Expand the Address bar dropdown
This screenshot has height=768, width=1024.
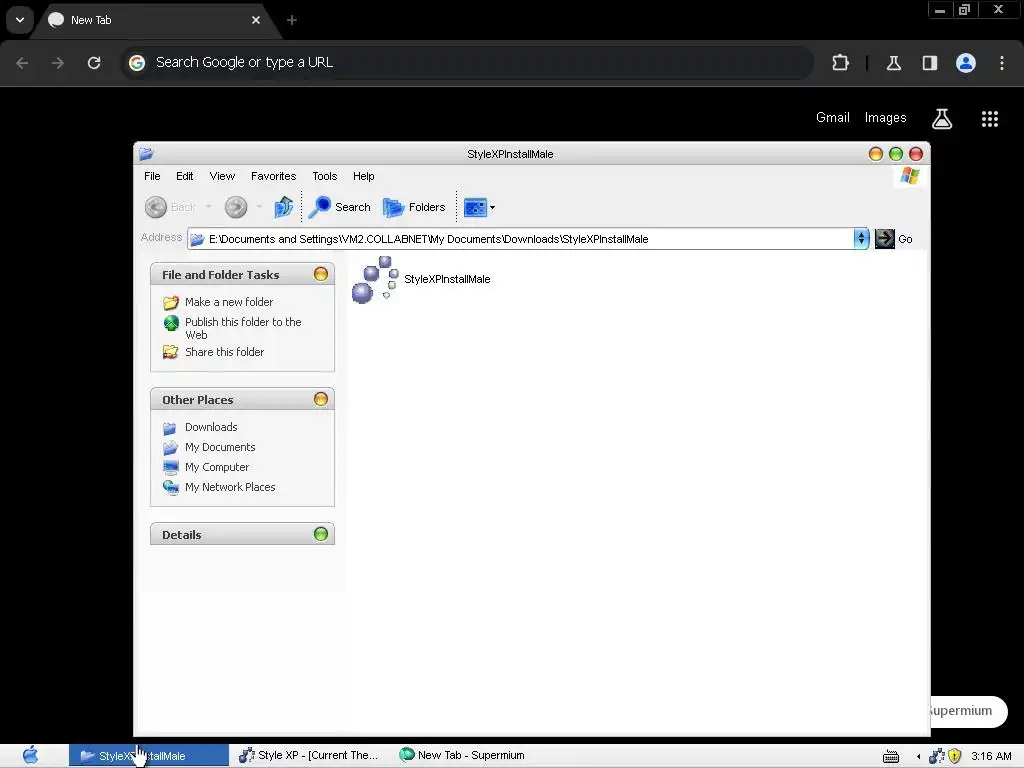point(861,238)
